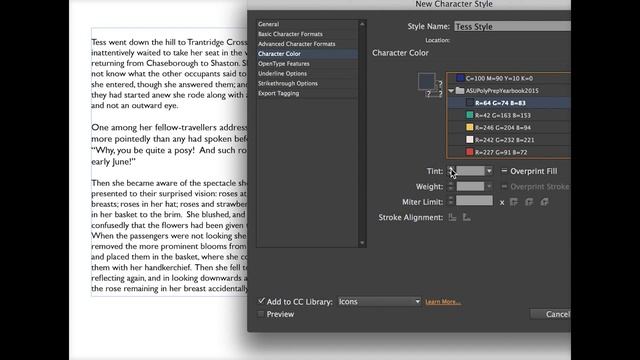
Task: Collapse the ASUPolyPrepYearbook2015 swatch group
Action: (451, 91)
